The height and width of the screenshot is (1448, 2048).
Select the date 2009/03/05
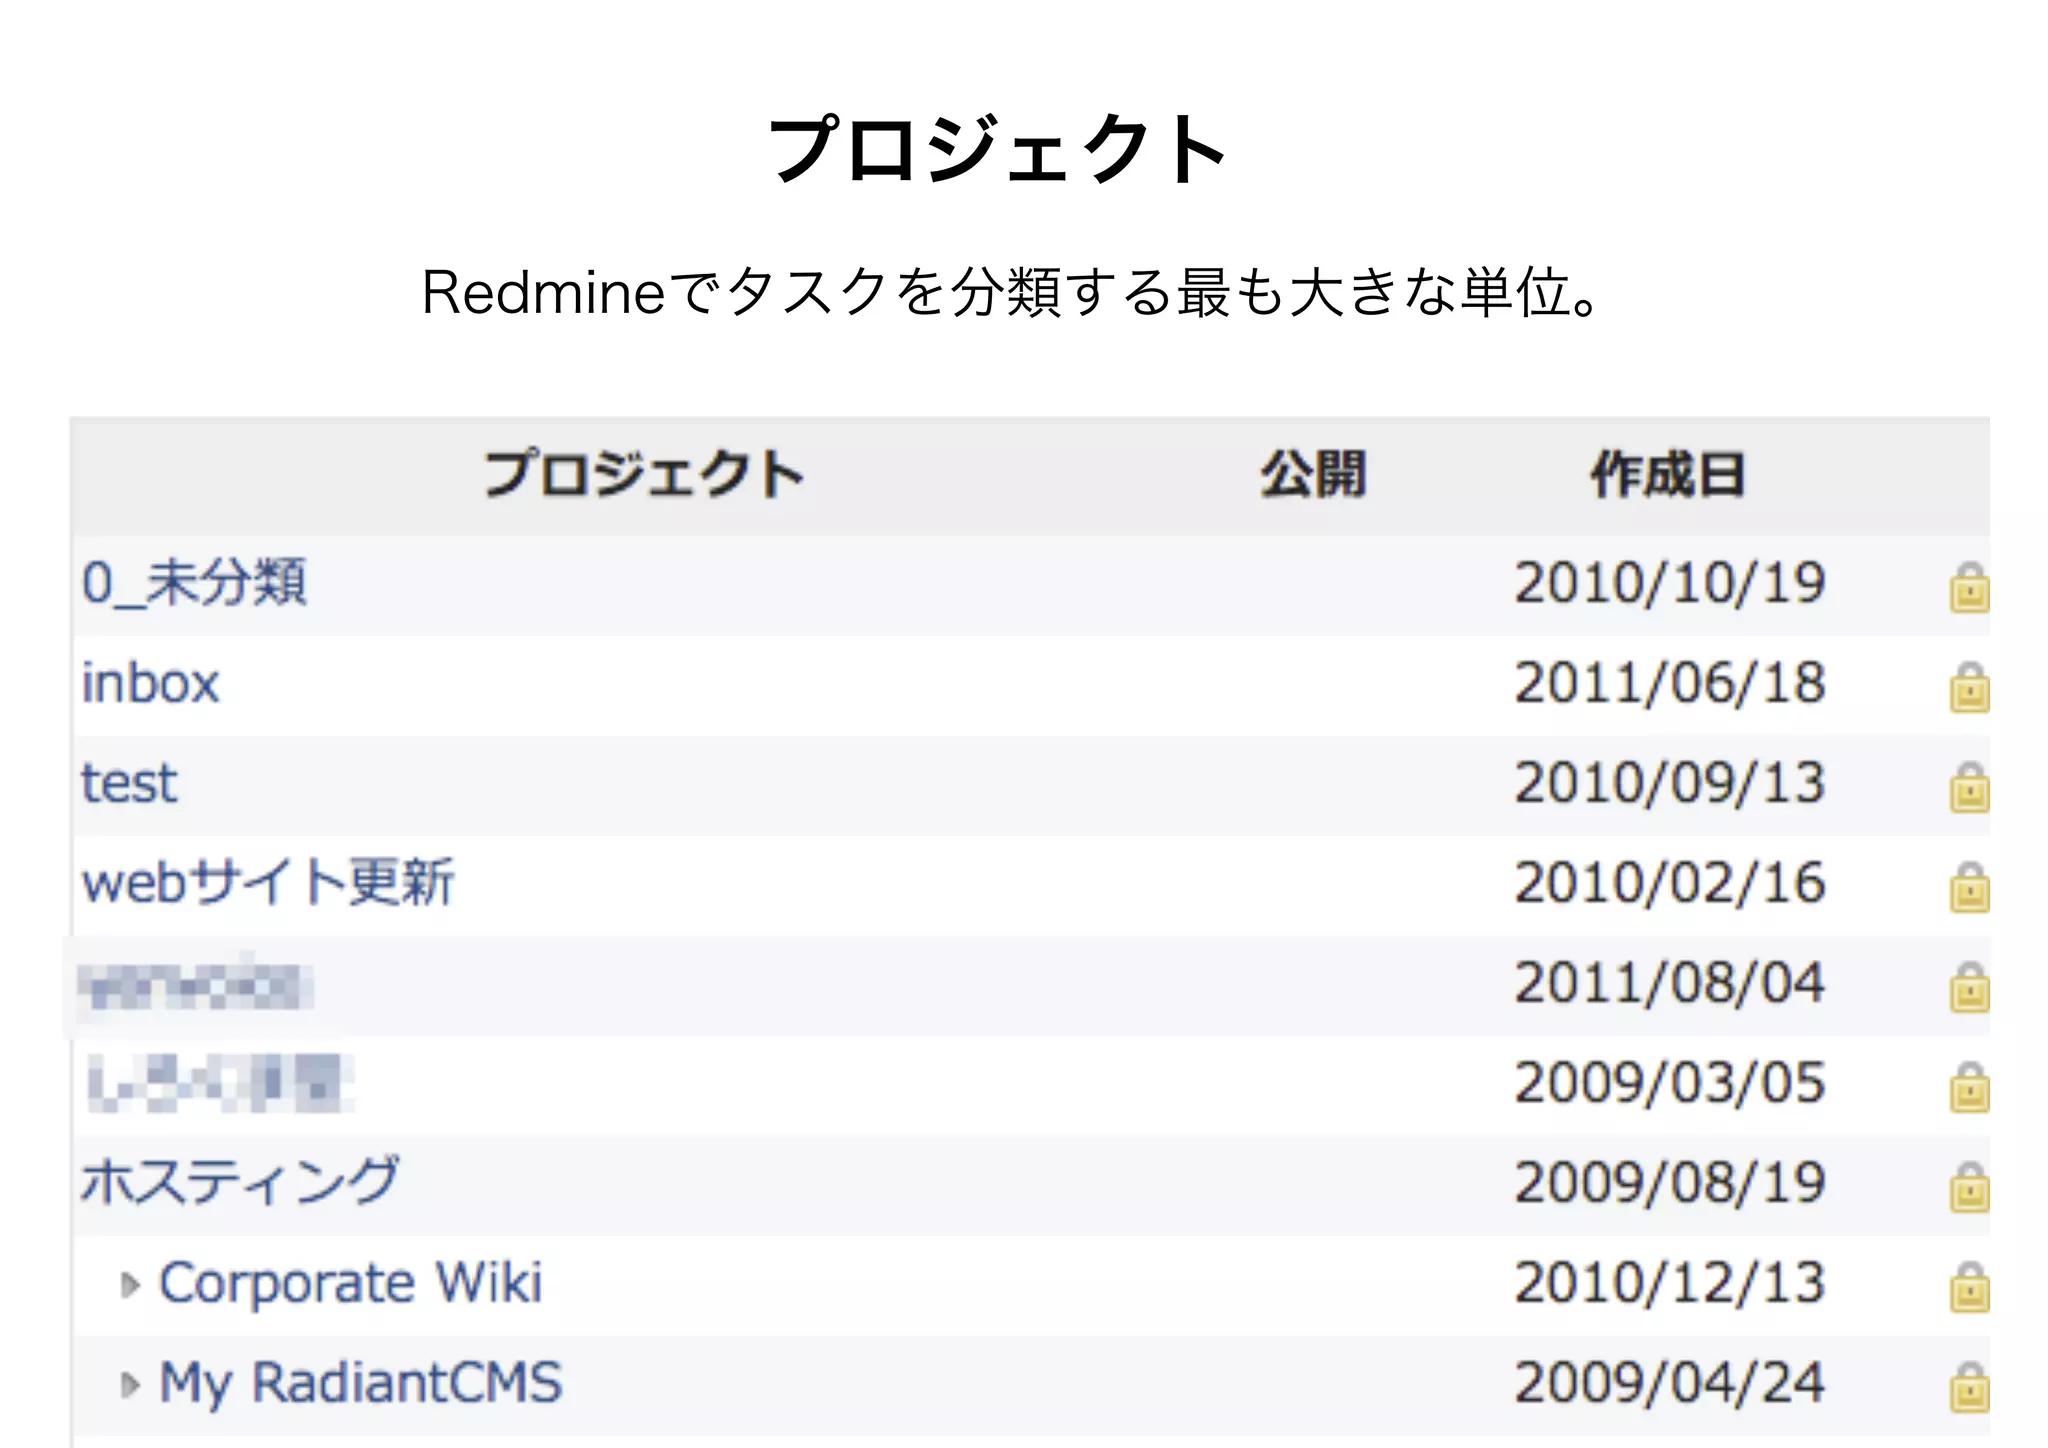point(1670,1083)
